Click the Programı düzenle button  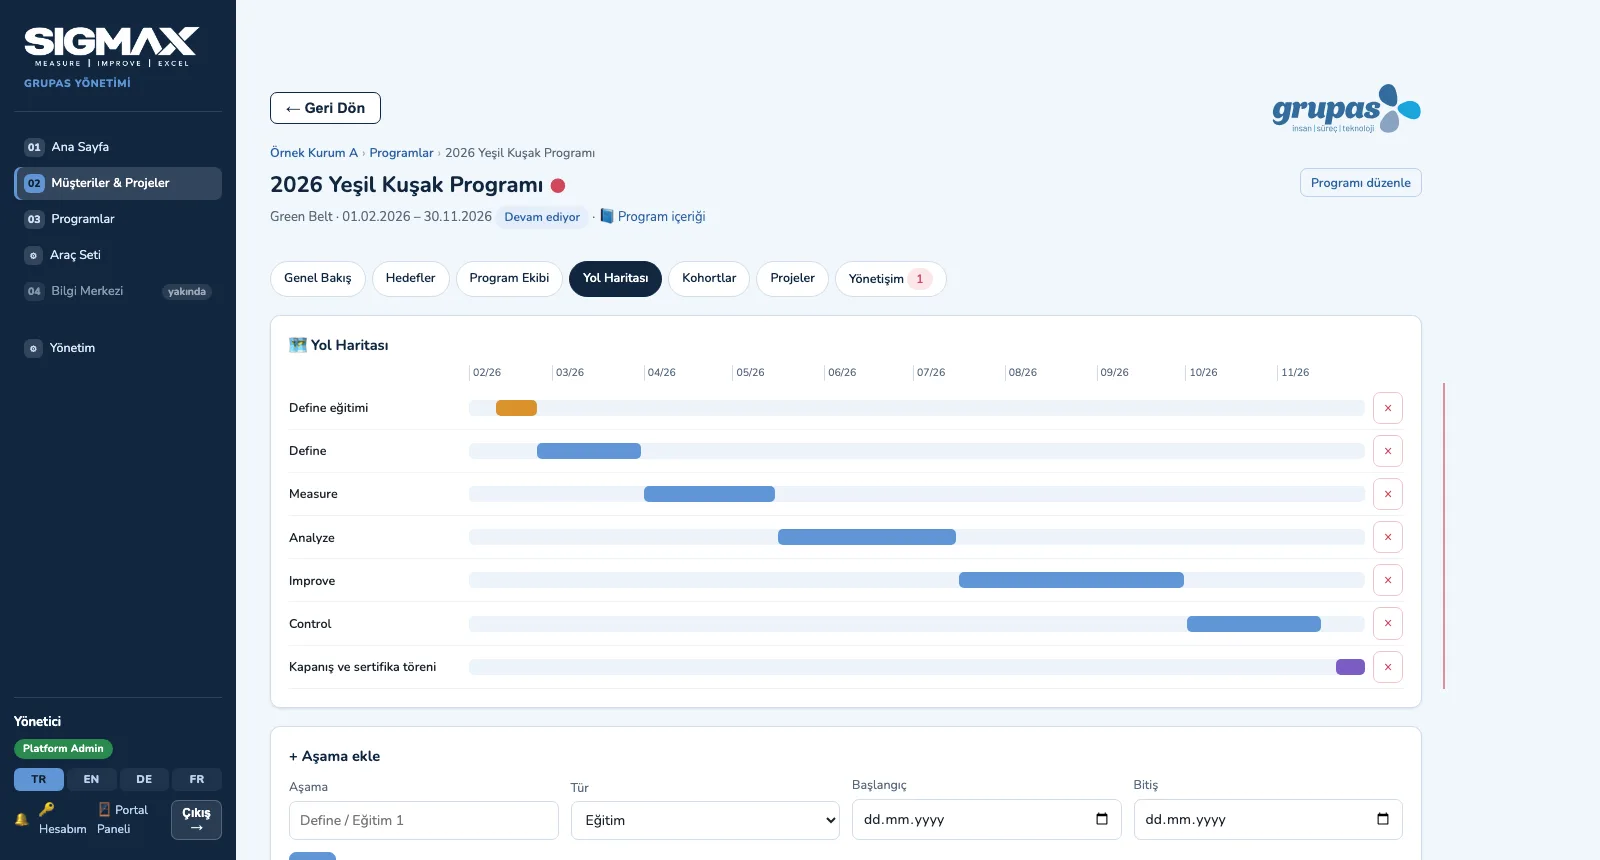click(x=1361, y=183)
